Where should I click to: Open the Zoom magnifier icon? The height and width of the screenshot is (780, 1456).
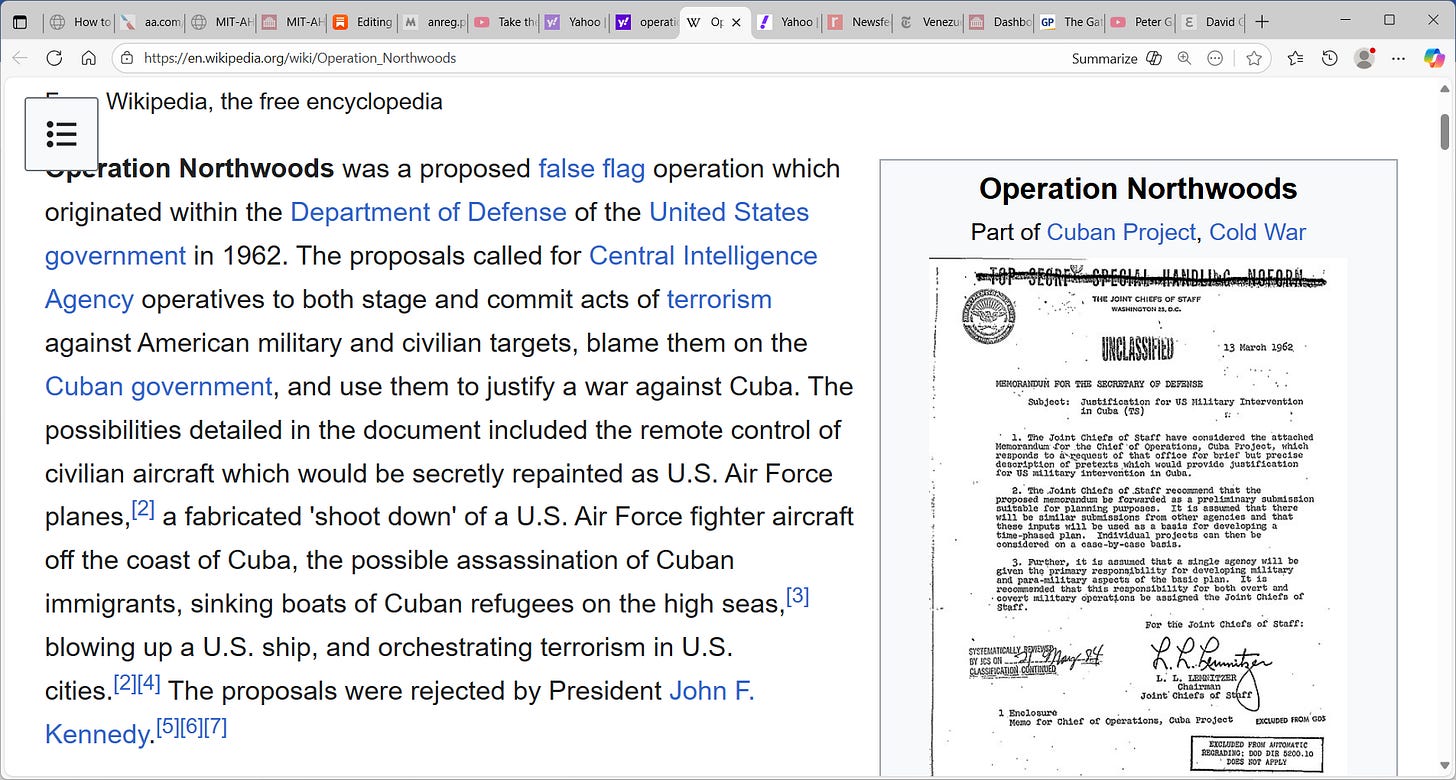[x=1184, y=58]
